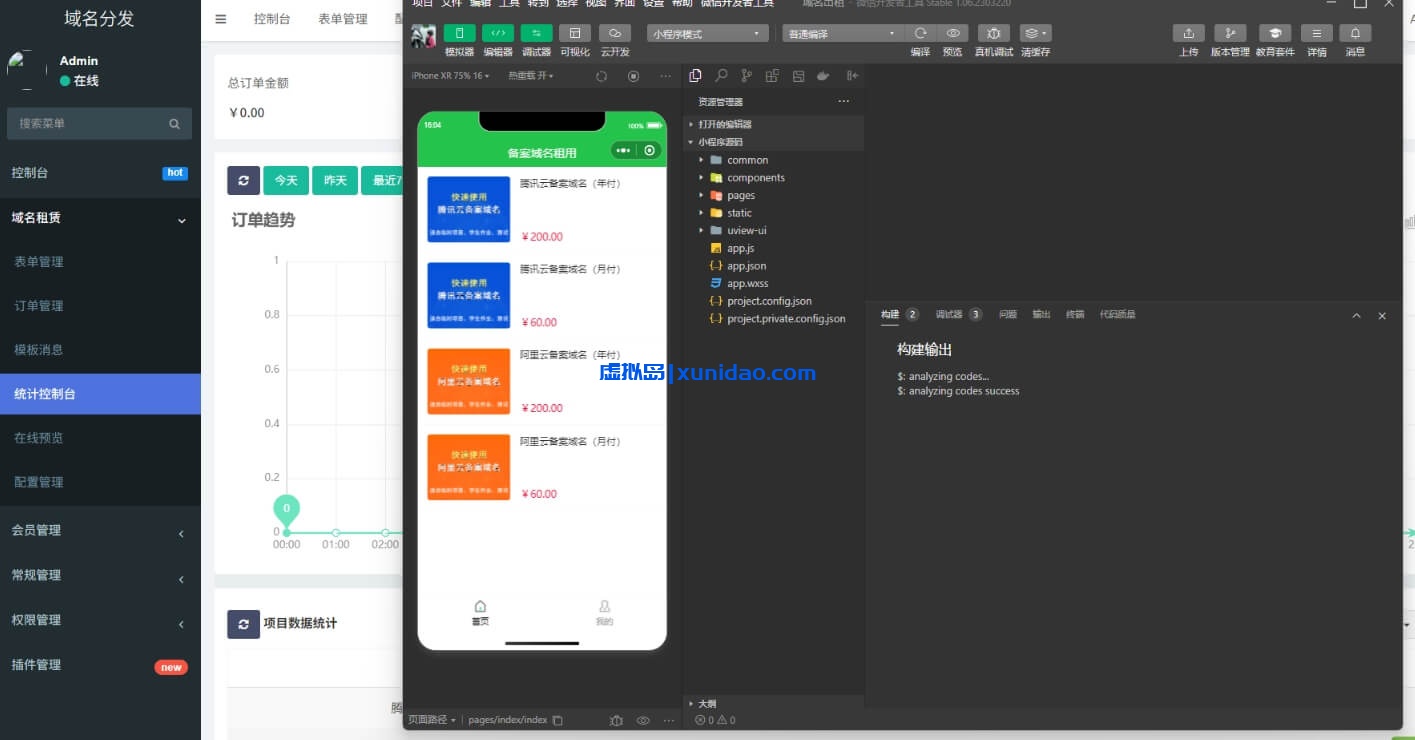Open 版本管理 version control icon
The height and width of the screenshot is (740, 1415).
click(1230, 33)
